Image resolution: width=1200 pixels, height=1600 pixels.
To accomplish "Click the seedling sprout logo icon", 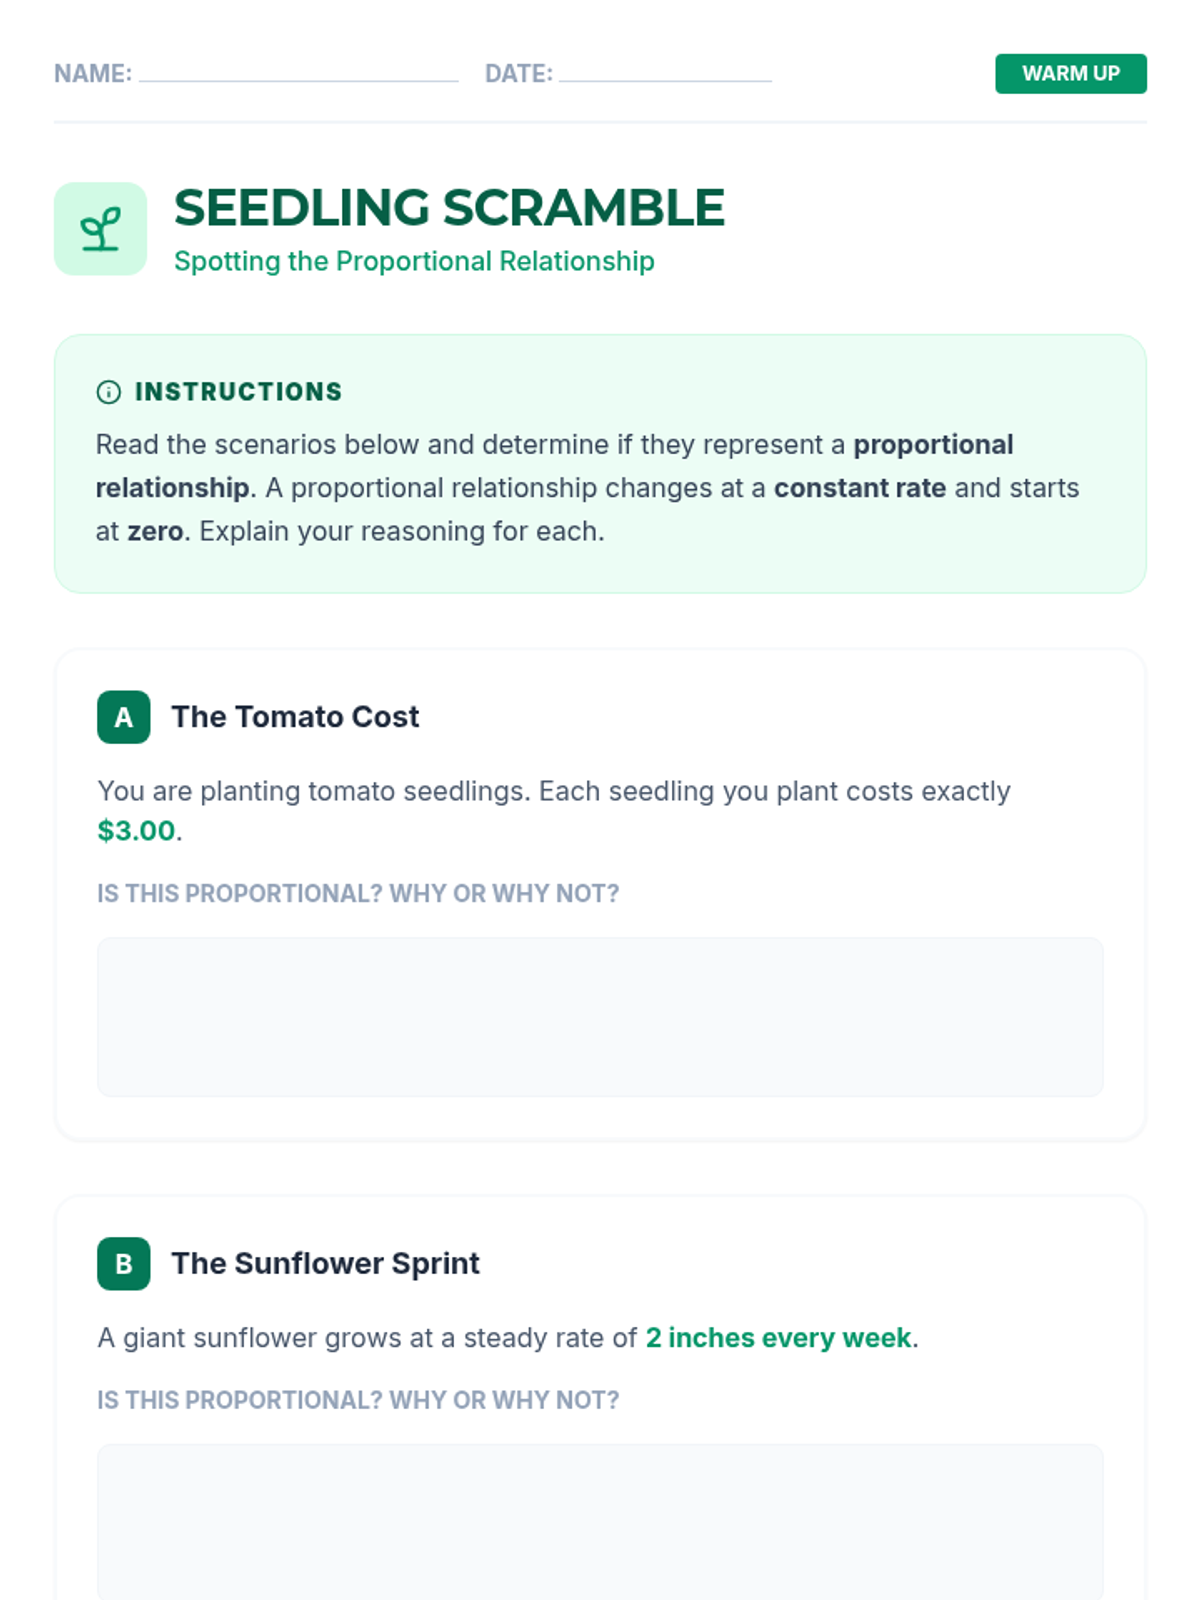I will [100, 229].
